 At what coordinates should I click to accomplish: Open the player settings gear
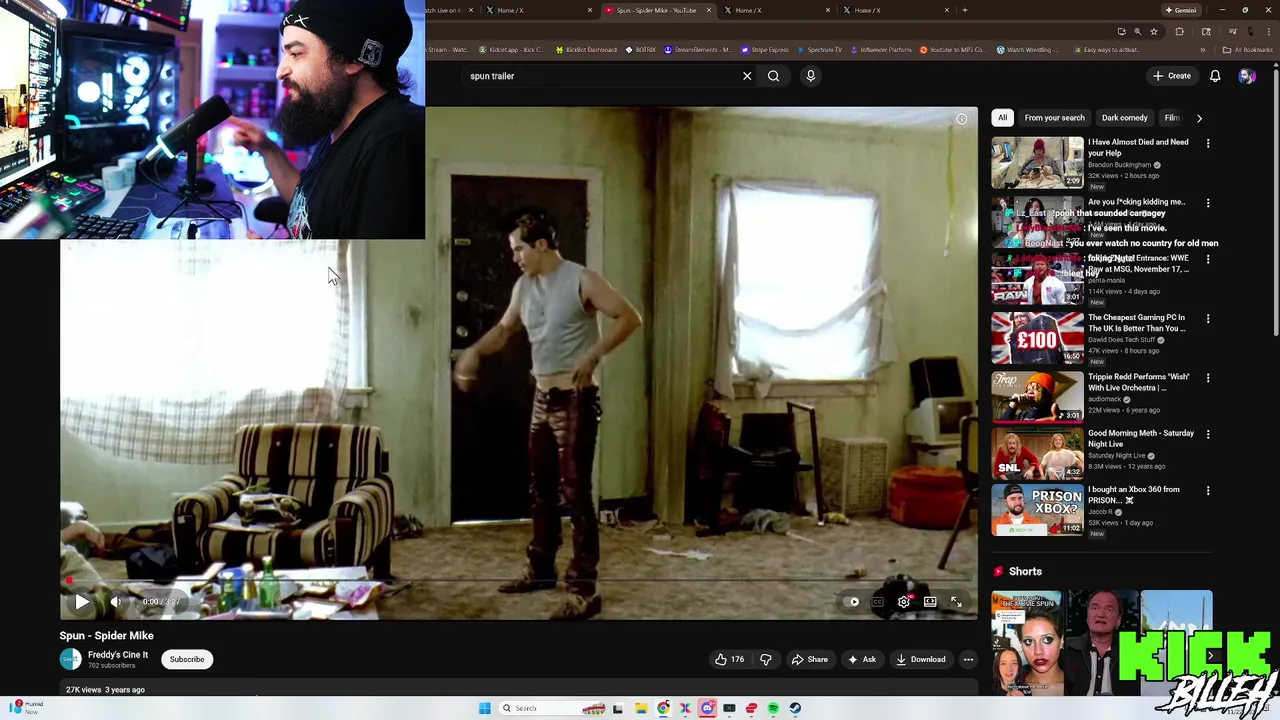[x=904, y=602]
